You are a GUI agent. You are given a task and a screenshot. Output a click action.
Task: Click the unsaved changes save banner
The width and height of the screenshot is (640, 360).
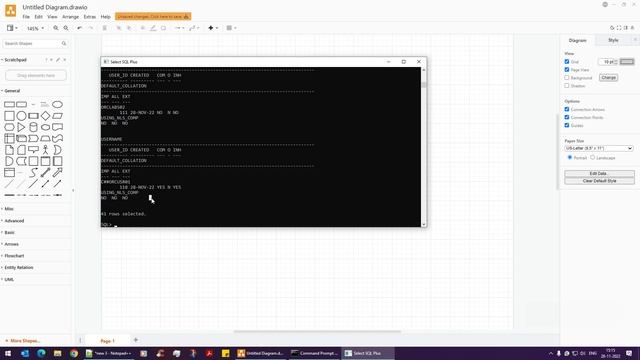point(153,16)
